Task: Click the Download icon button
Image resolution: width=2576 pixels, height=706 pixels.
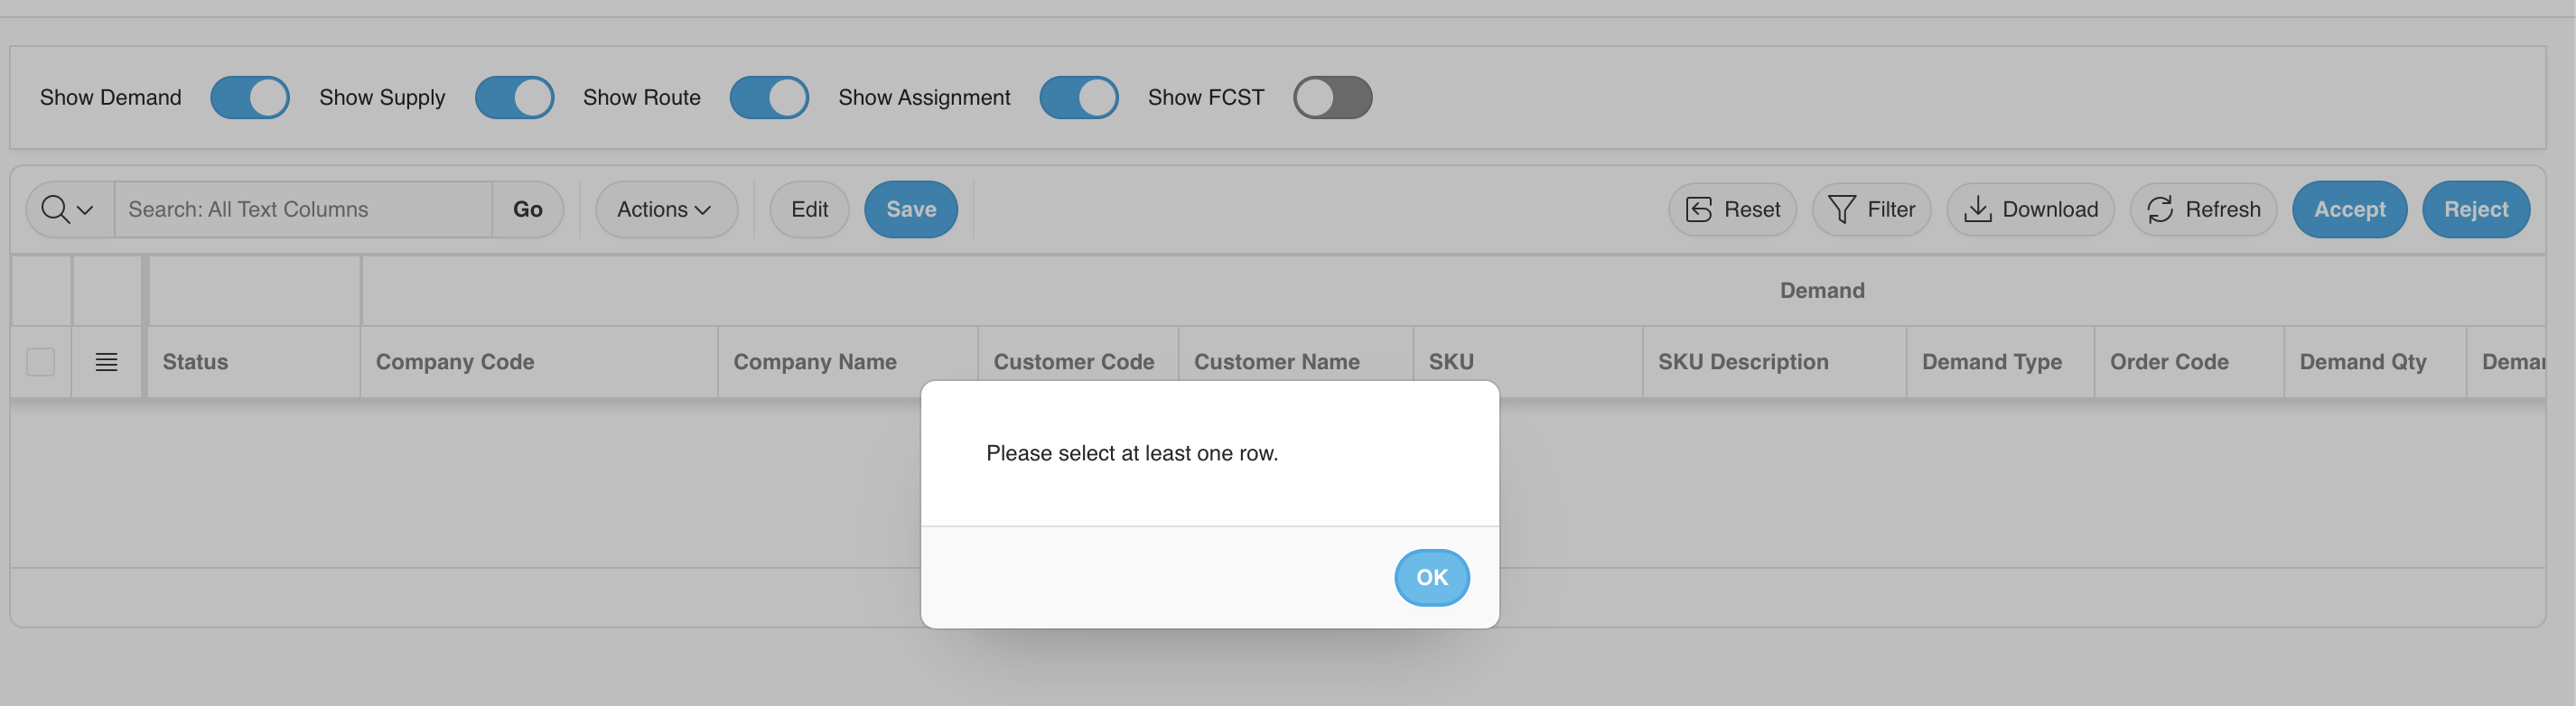Action: tap(1977, 209)
